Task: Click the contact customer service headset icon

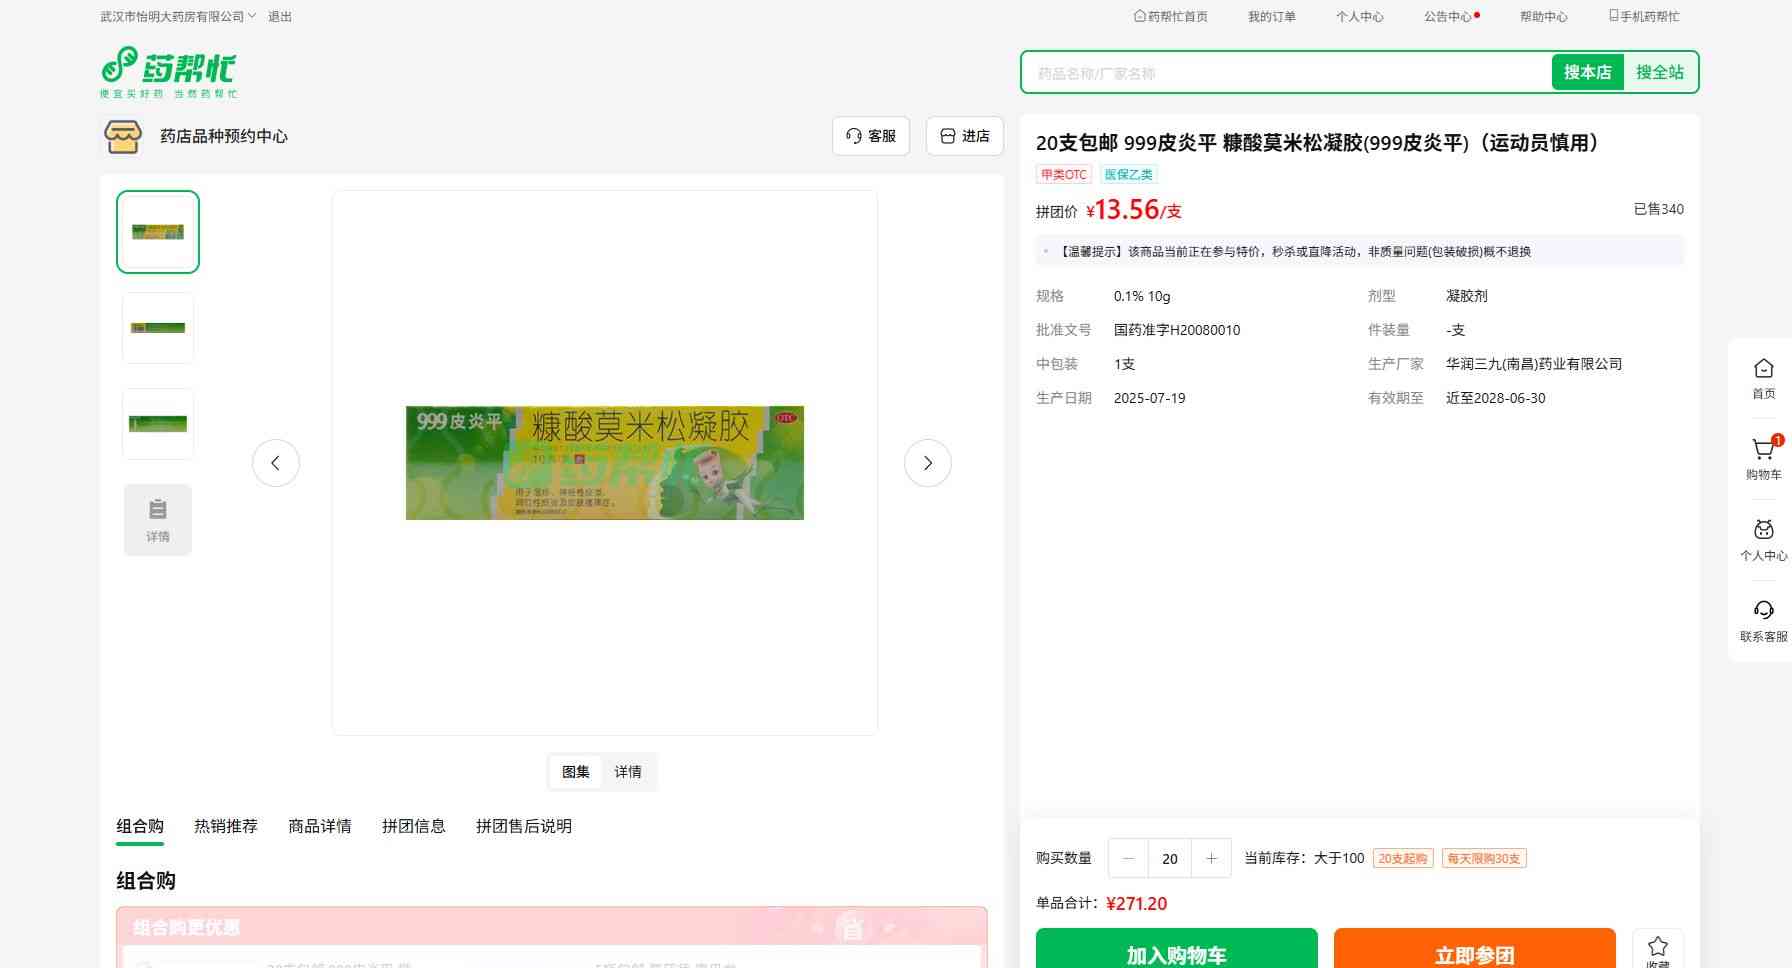Action: (x=1763, y=611)
